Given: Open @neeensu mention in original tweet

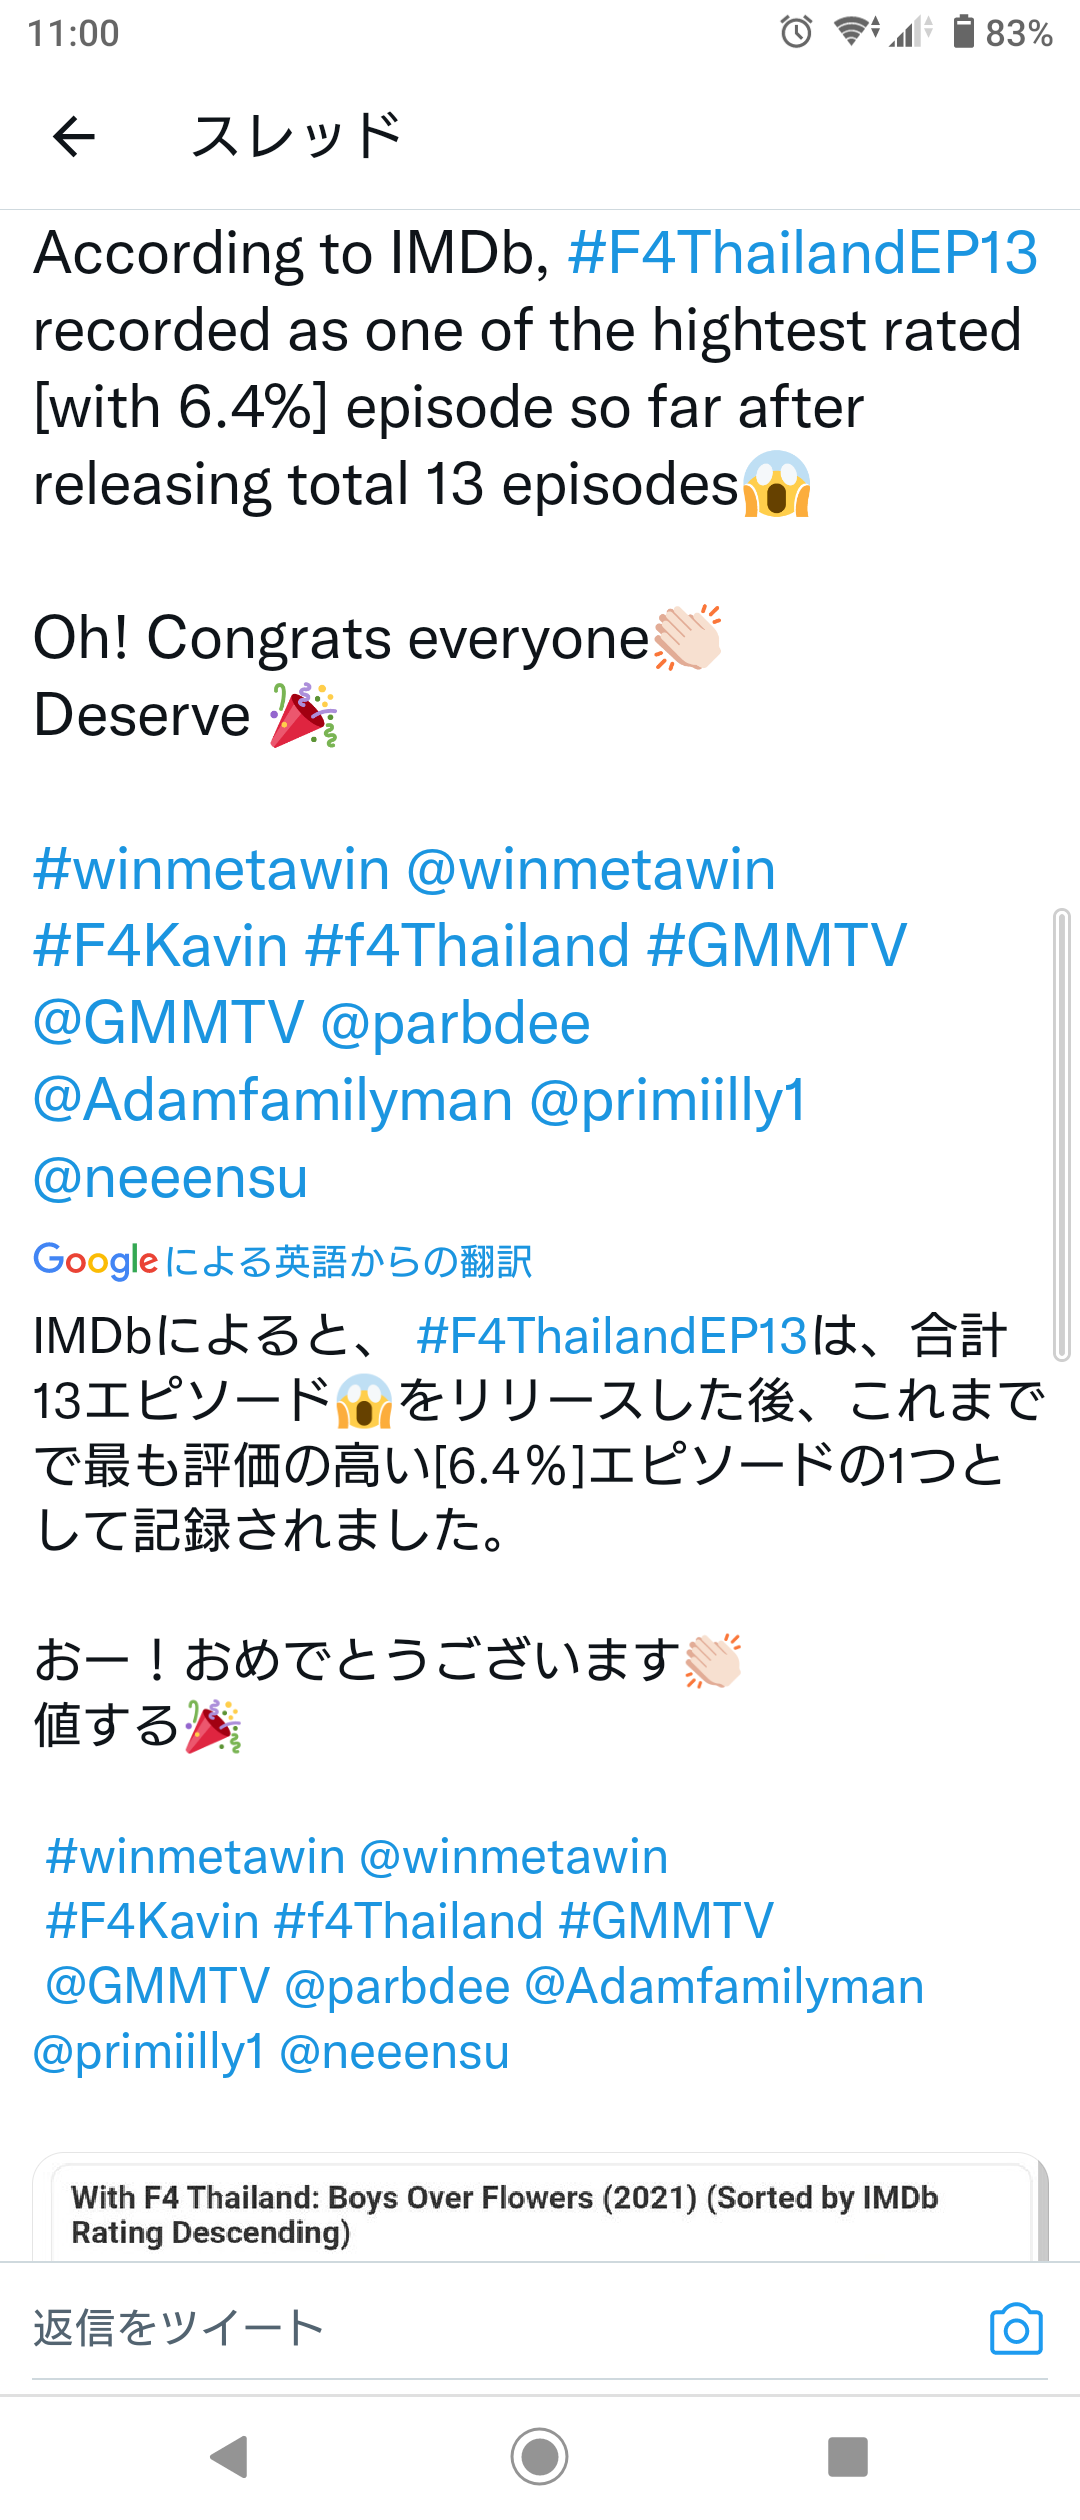Looking at the screenshot, I should [170, 1178].
